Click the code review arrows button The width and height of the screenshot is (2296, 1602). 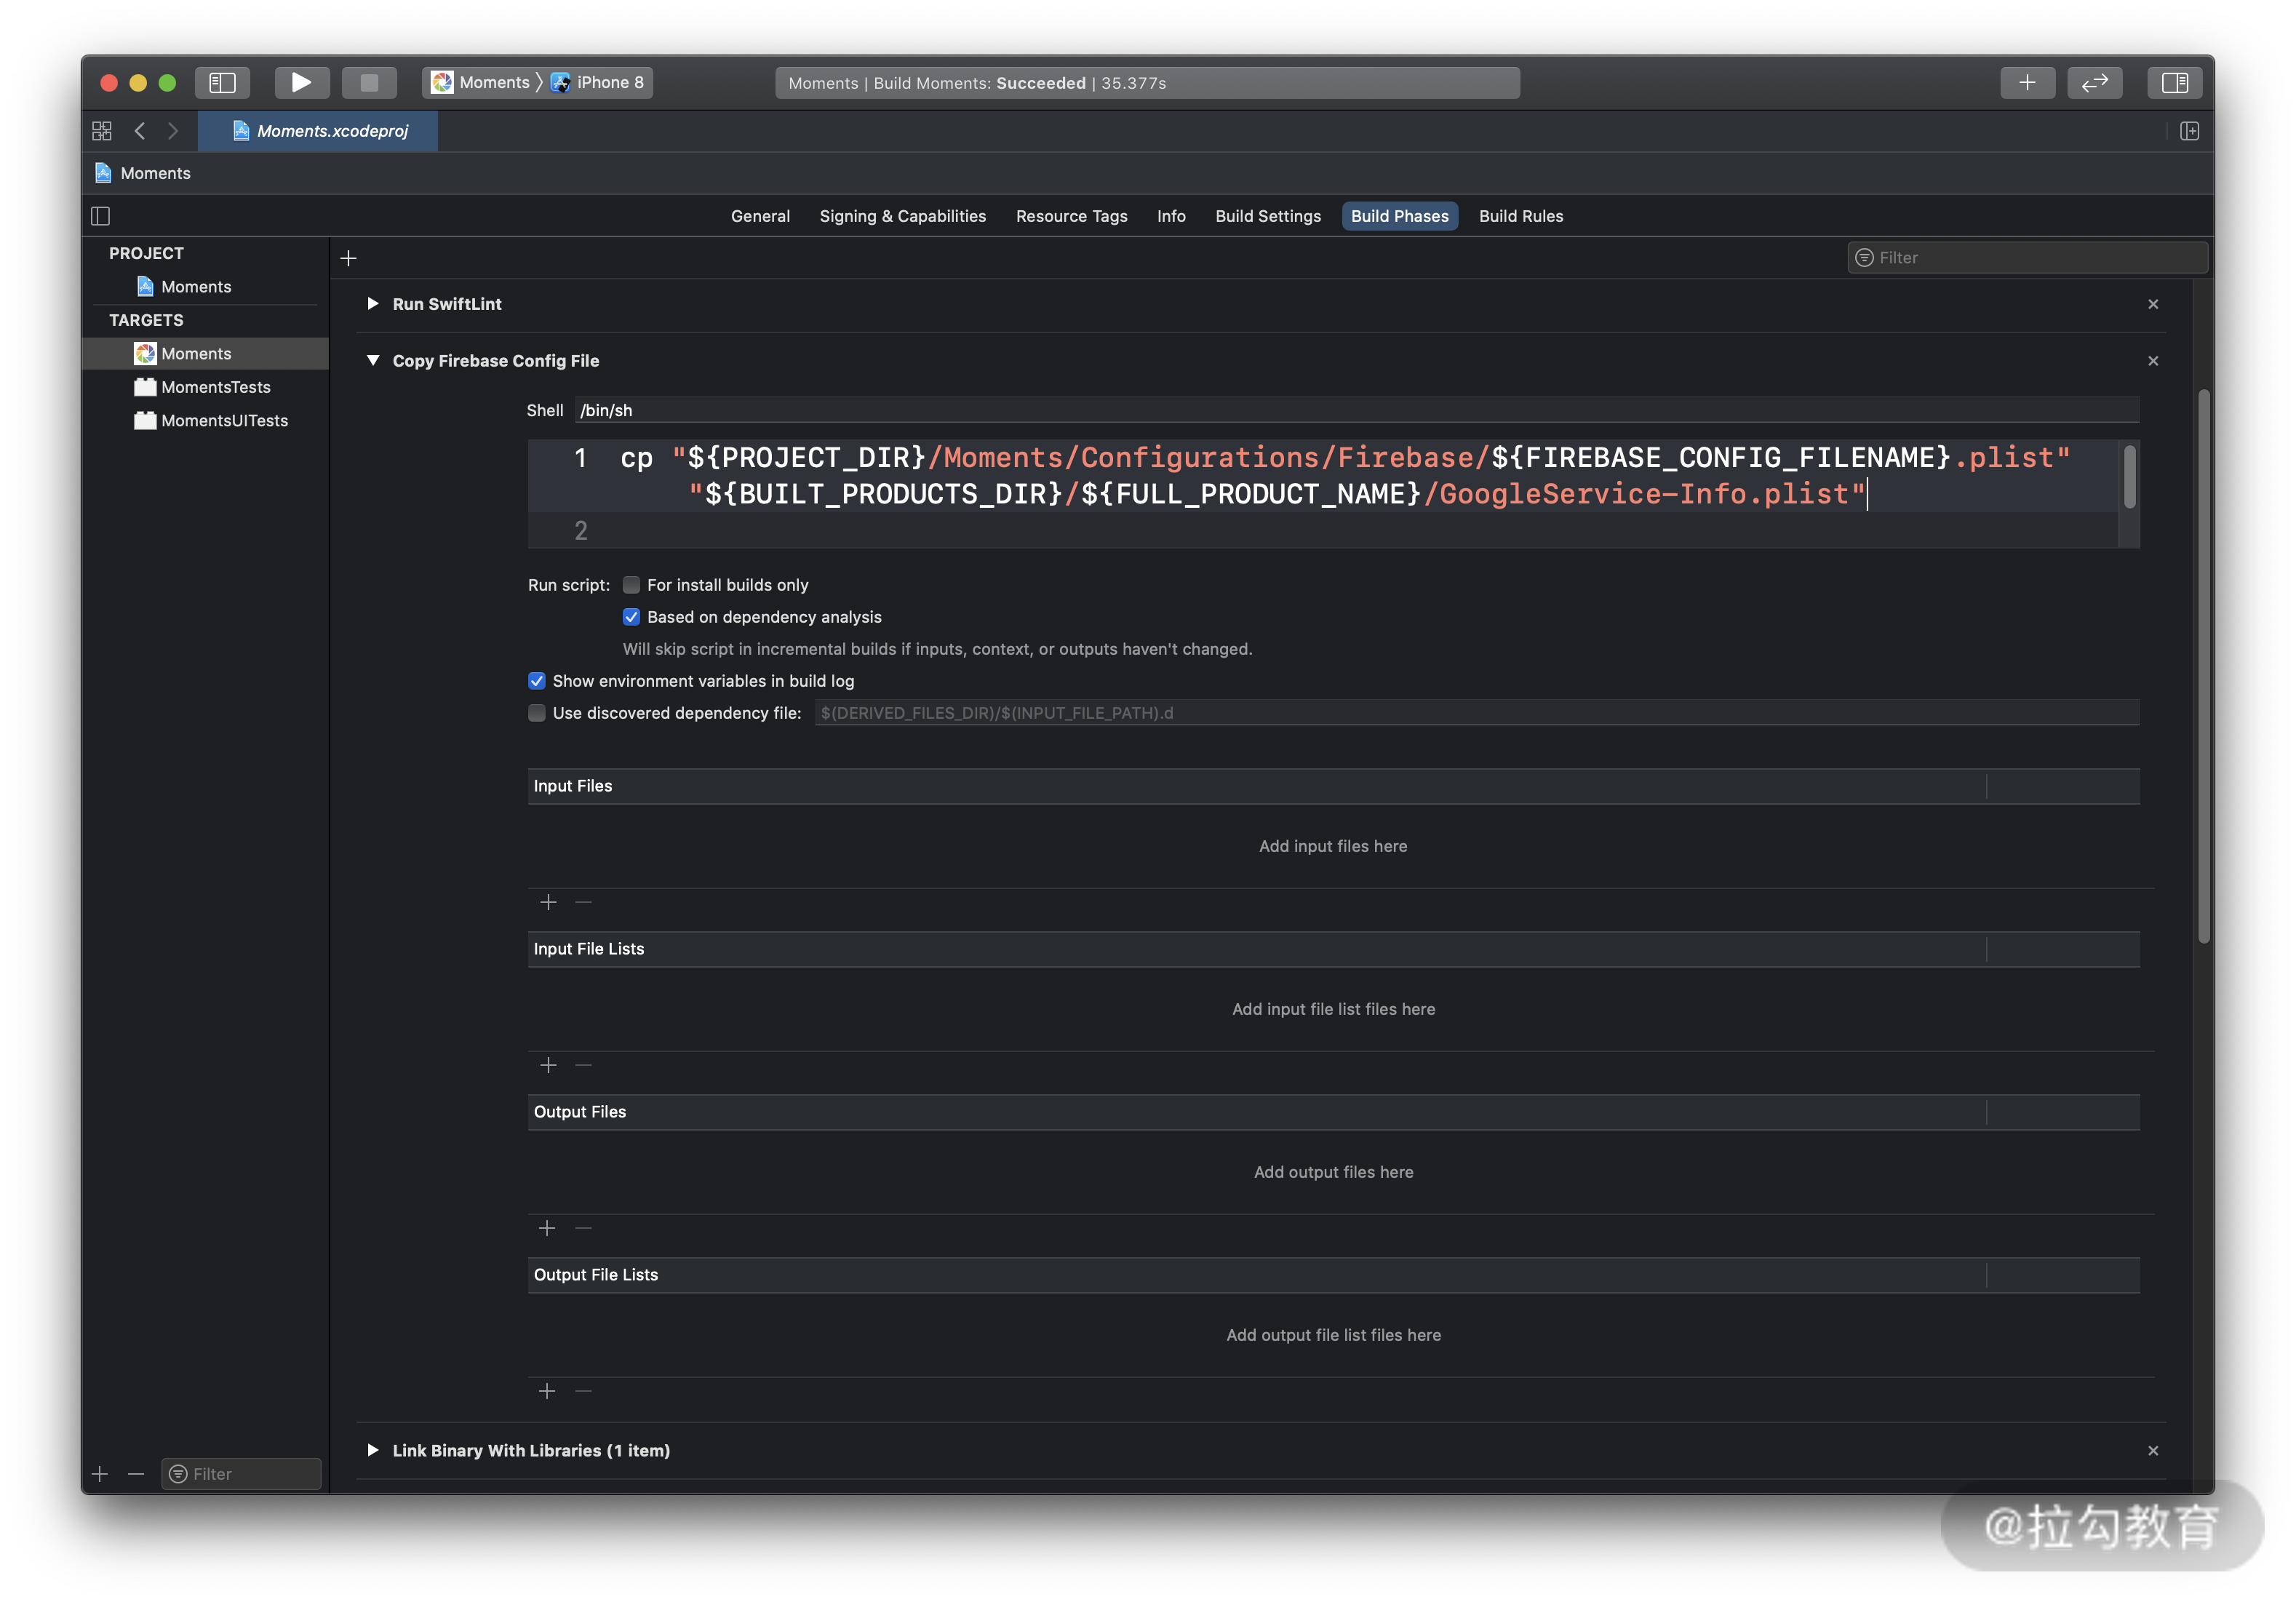click(x=2094, y=82)
